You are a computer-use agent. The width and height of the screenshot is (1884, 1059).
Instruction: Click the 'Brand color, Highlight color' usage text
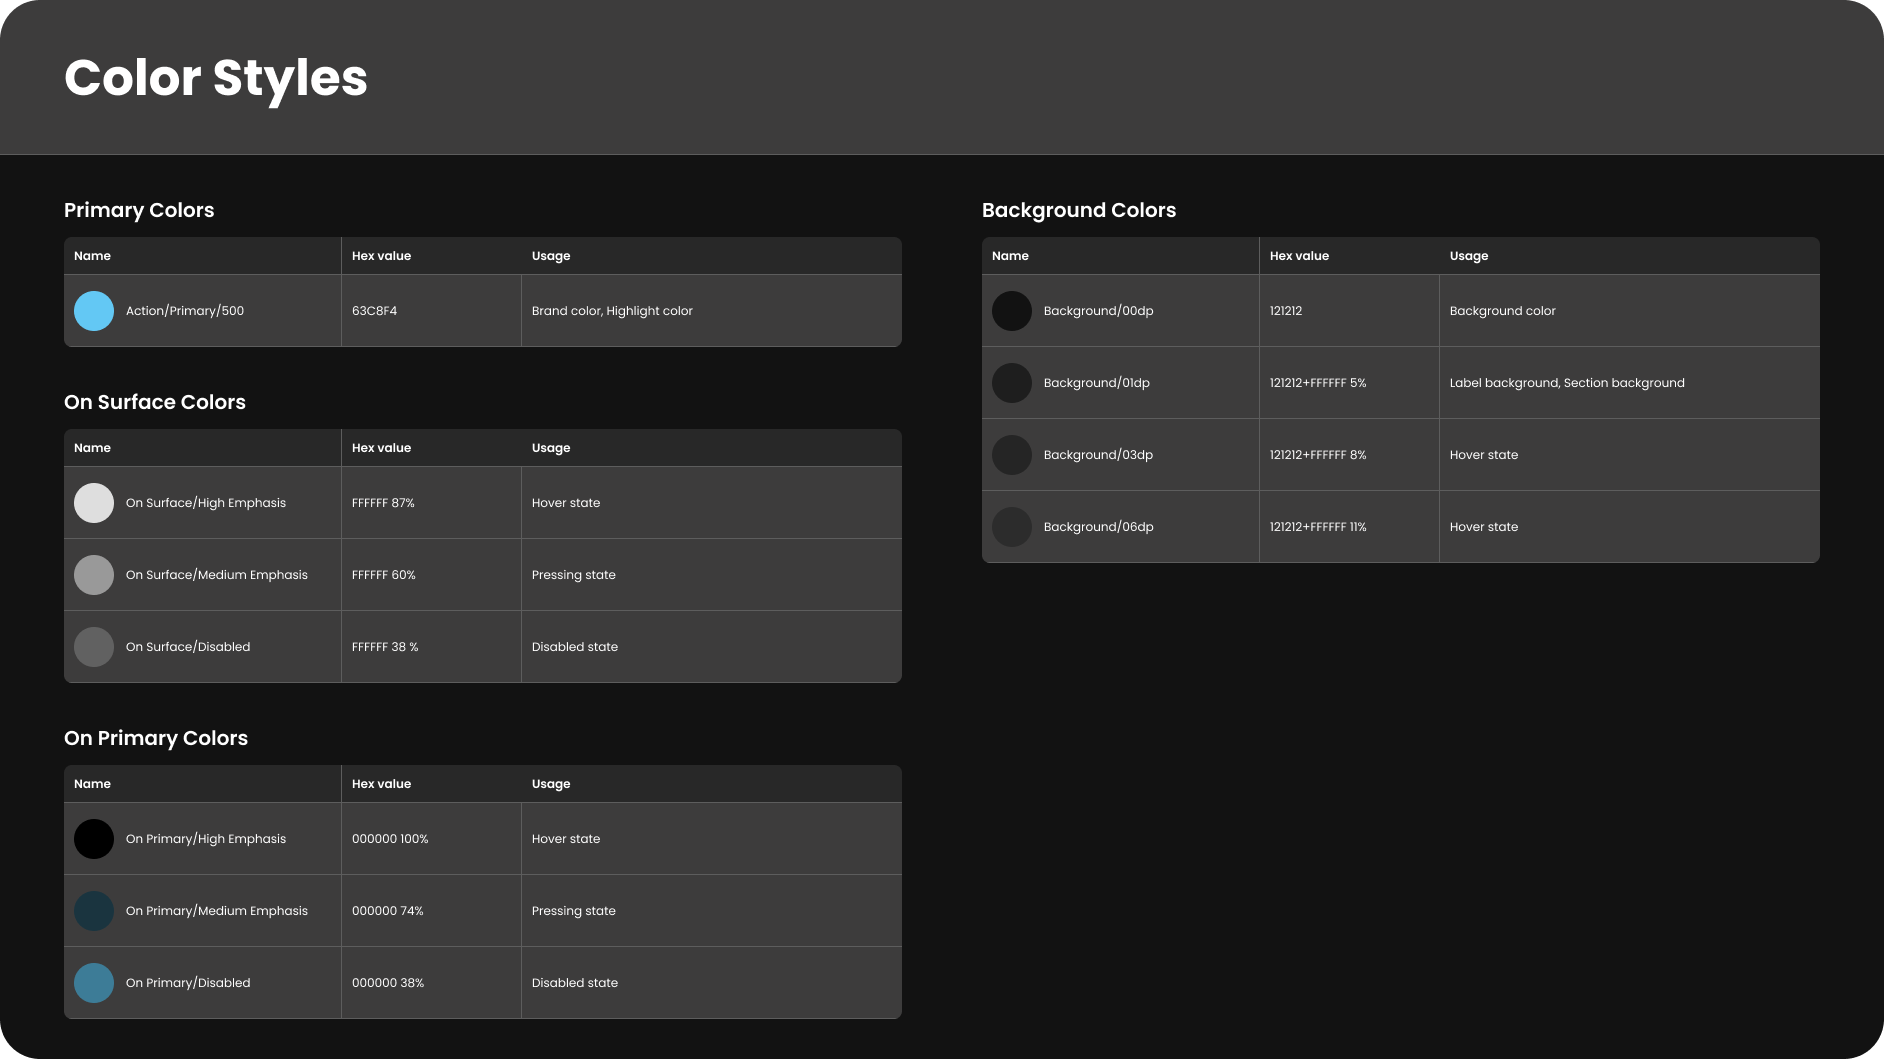click(x=612, y=311)
